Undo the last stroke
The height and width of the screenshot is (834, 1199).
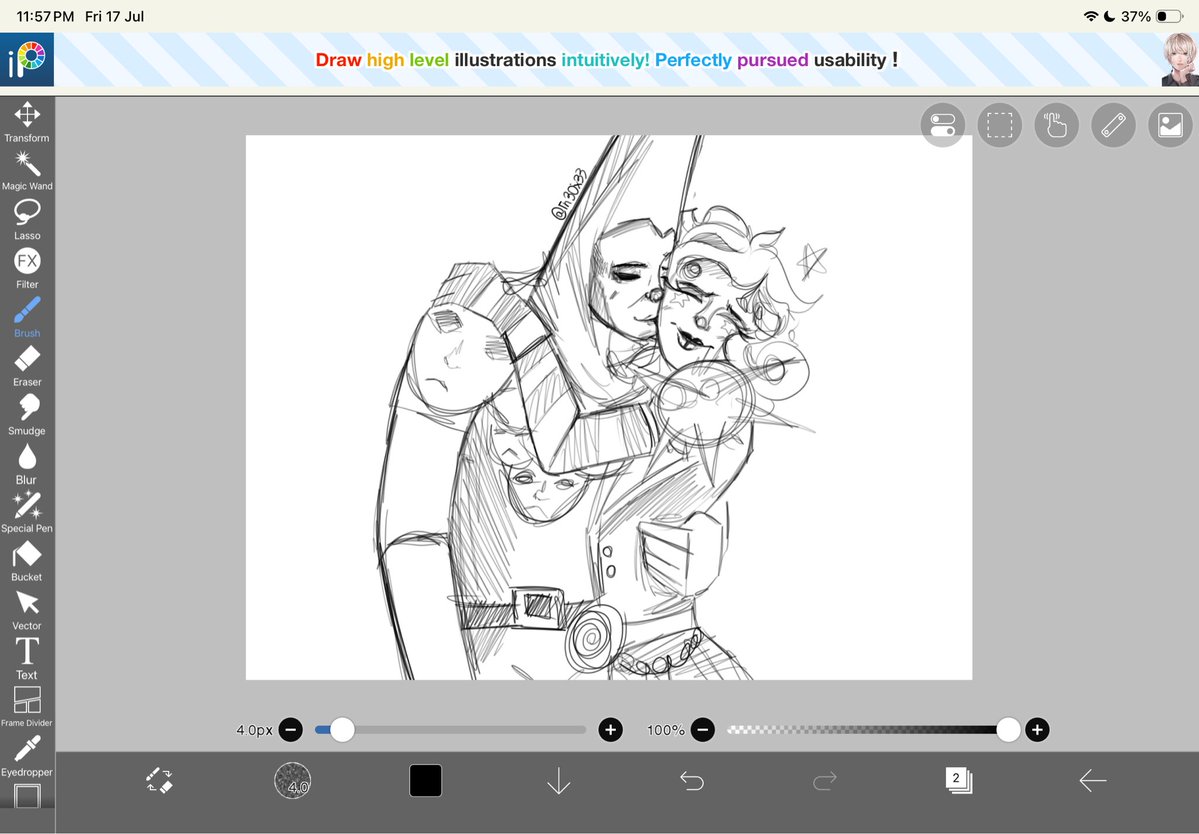pyautogui.click(x=692, y=780)
